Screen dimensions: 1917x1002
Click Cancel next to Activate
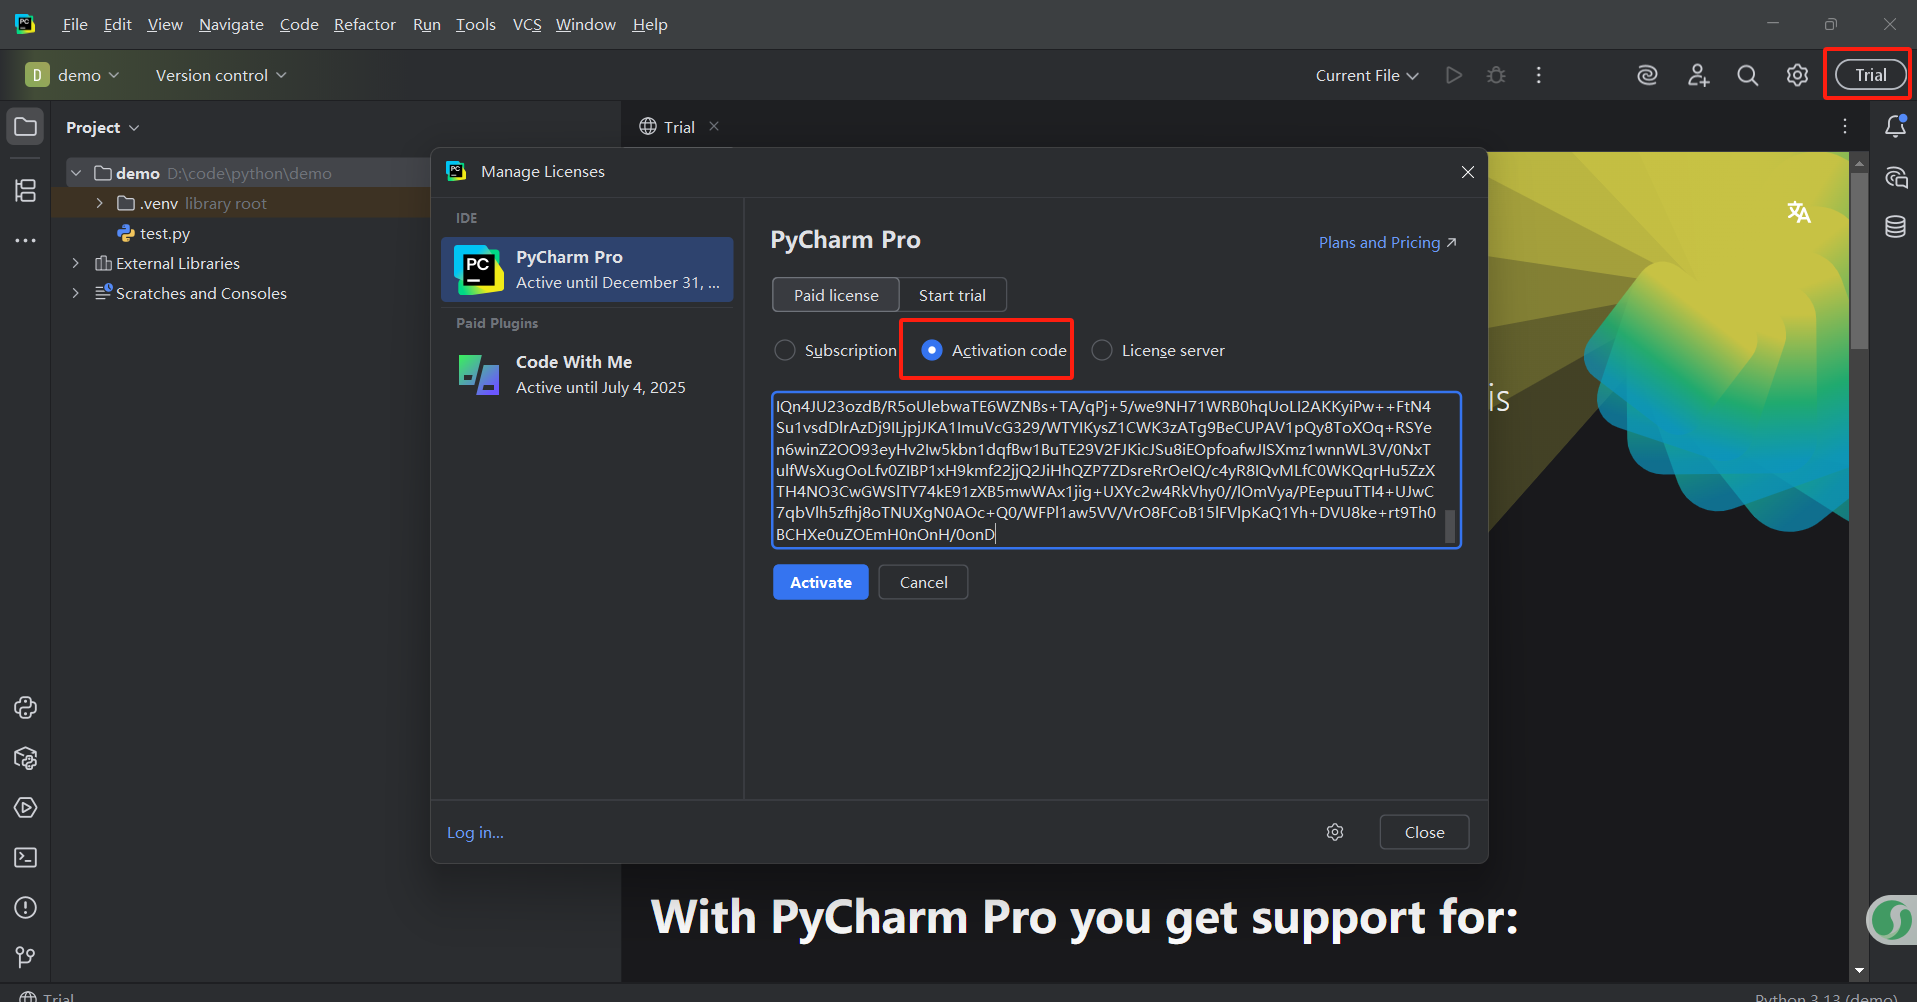(x=923, y=582)
